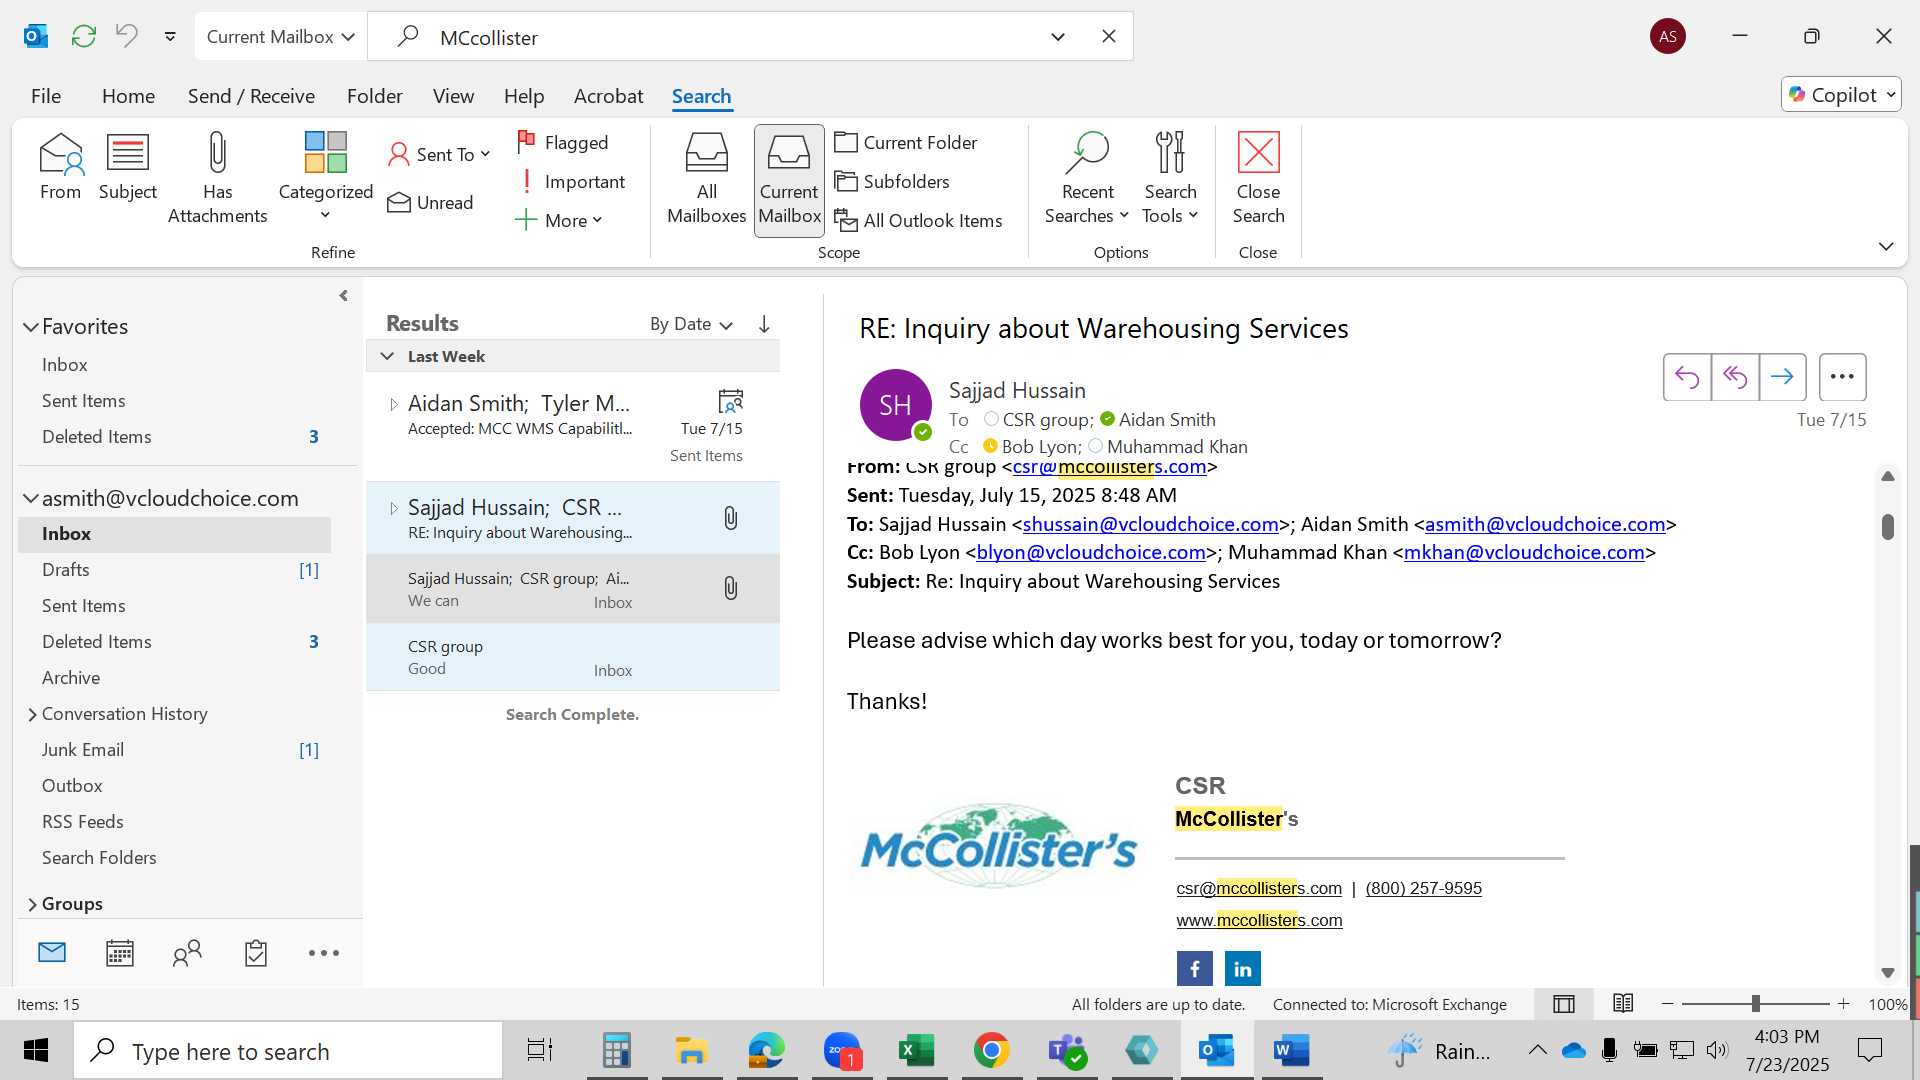Filter results to Flagged items
1920x1080 pixels.
(563, 142)
